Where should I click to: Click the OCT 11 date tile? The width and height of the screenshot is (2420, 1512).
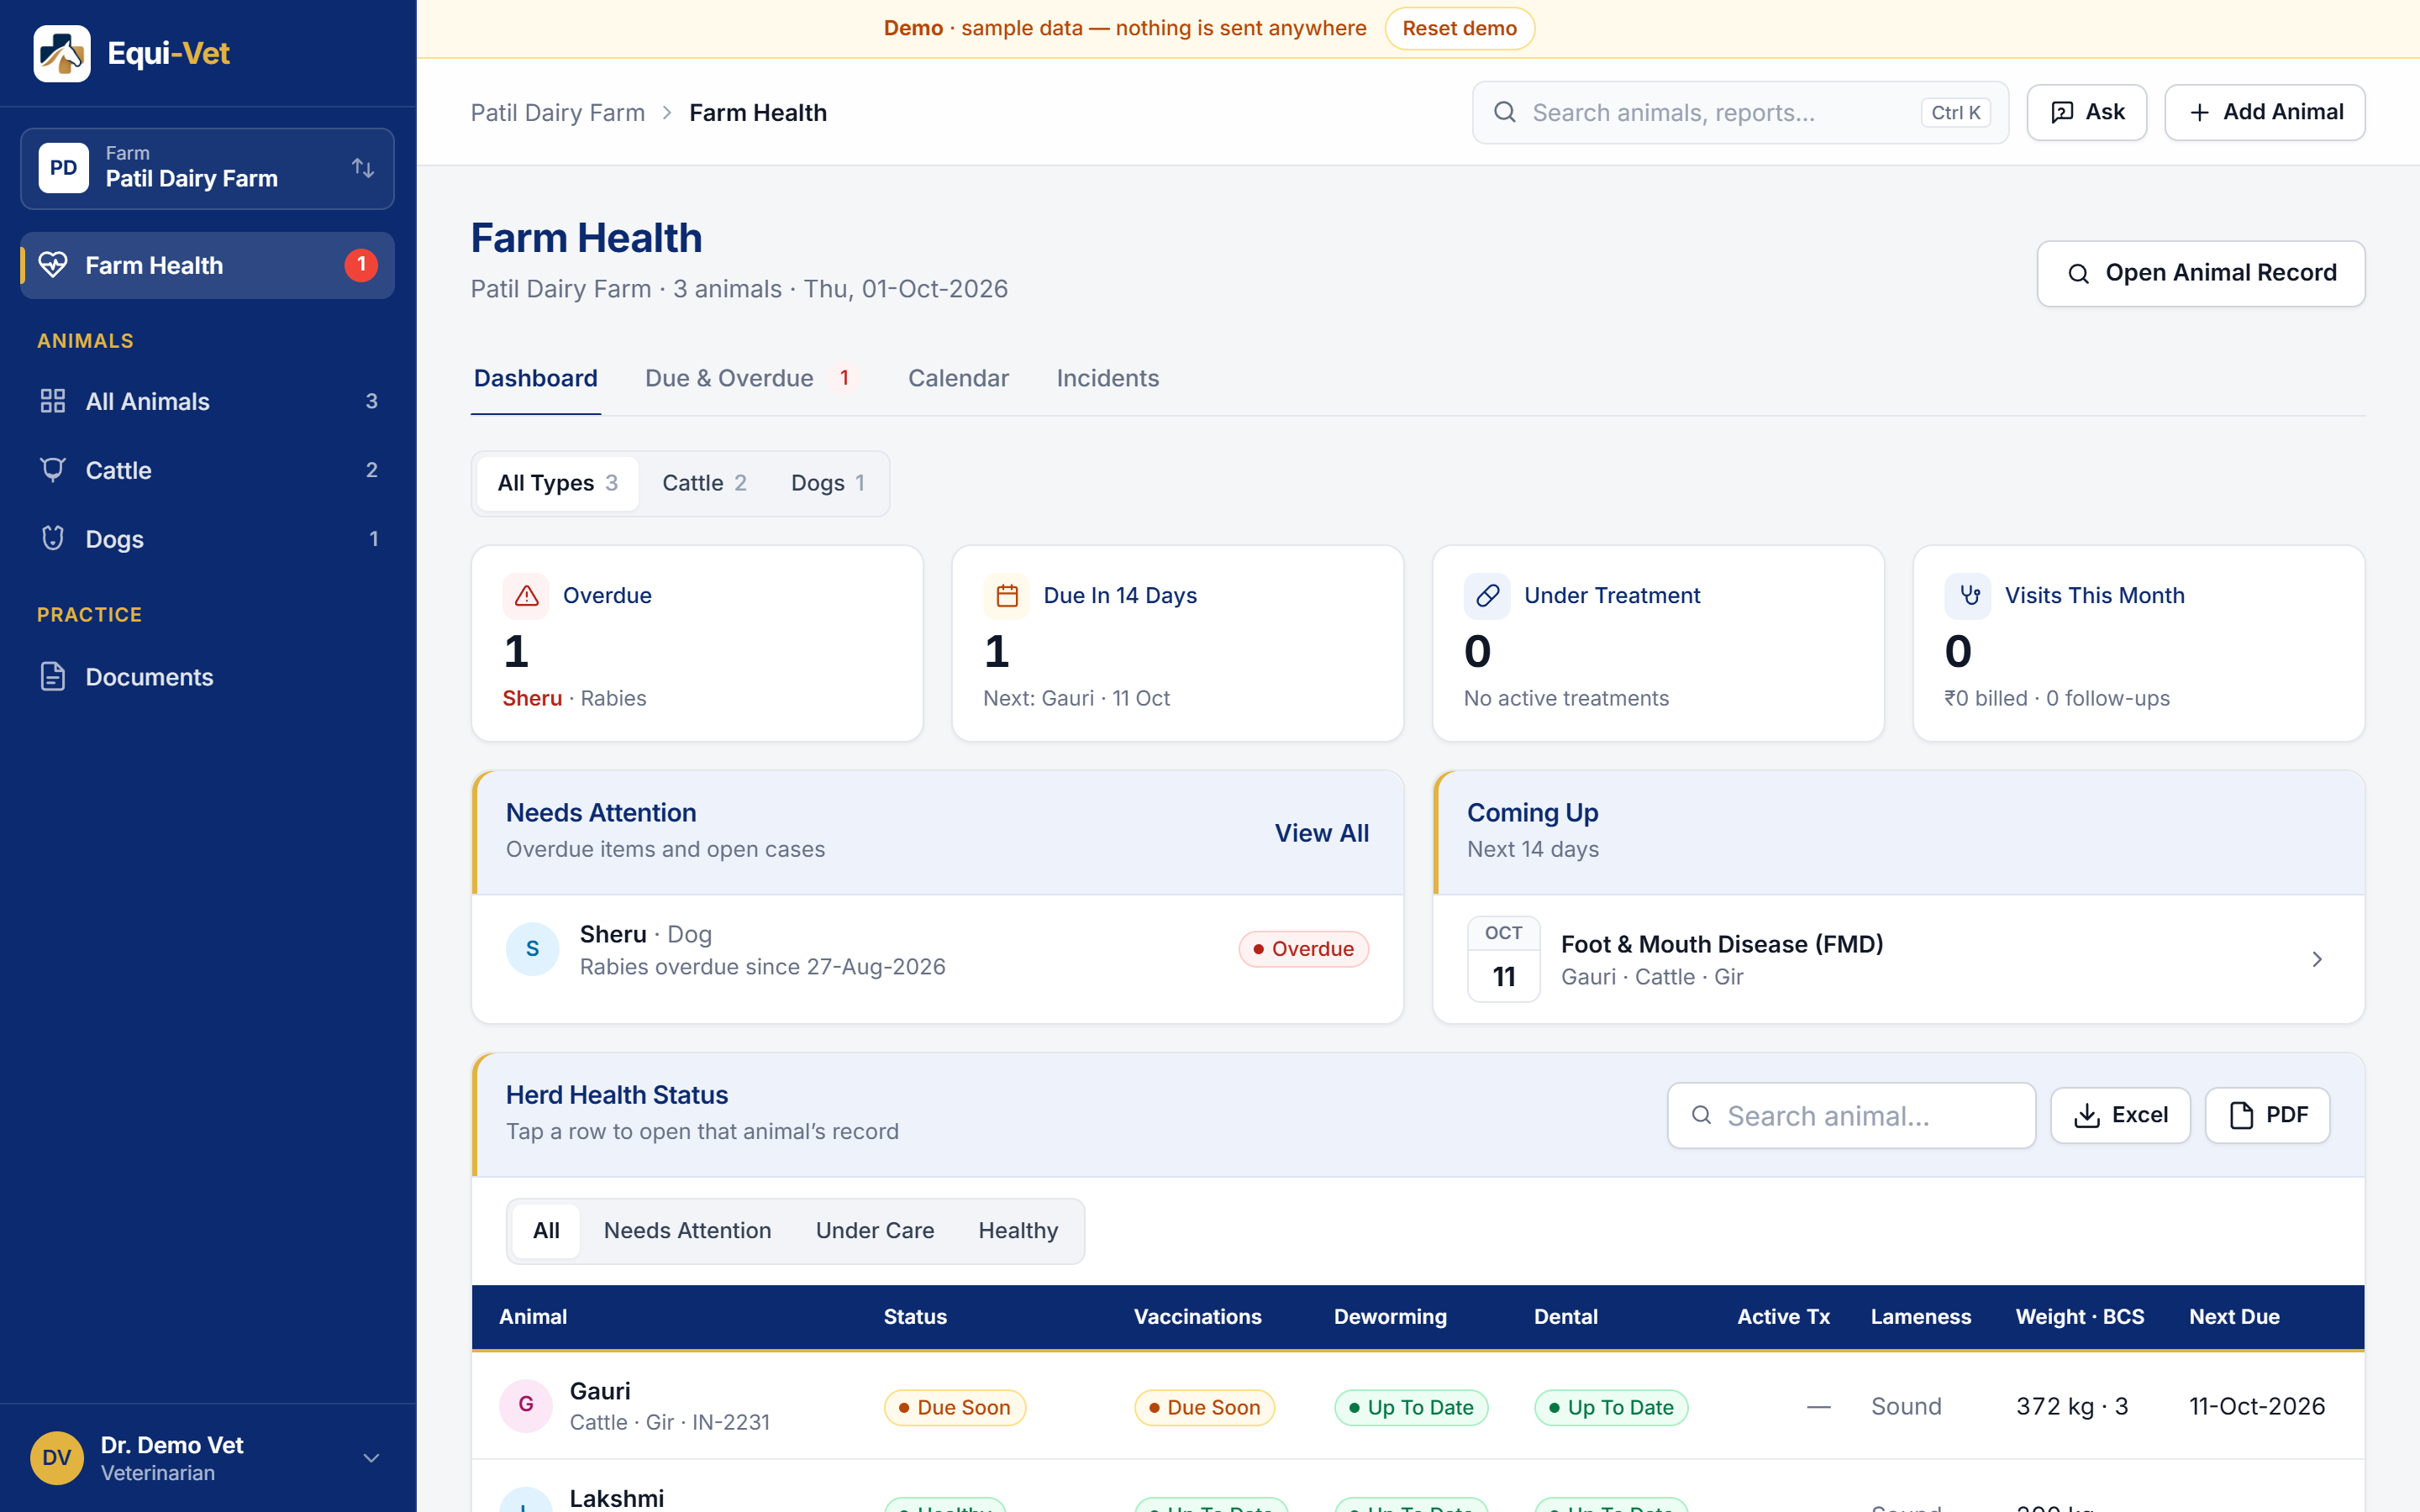point(1503,958)
